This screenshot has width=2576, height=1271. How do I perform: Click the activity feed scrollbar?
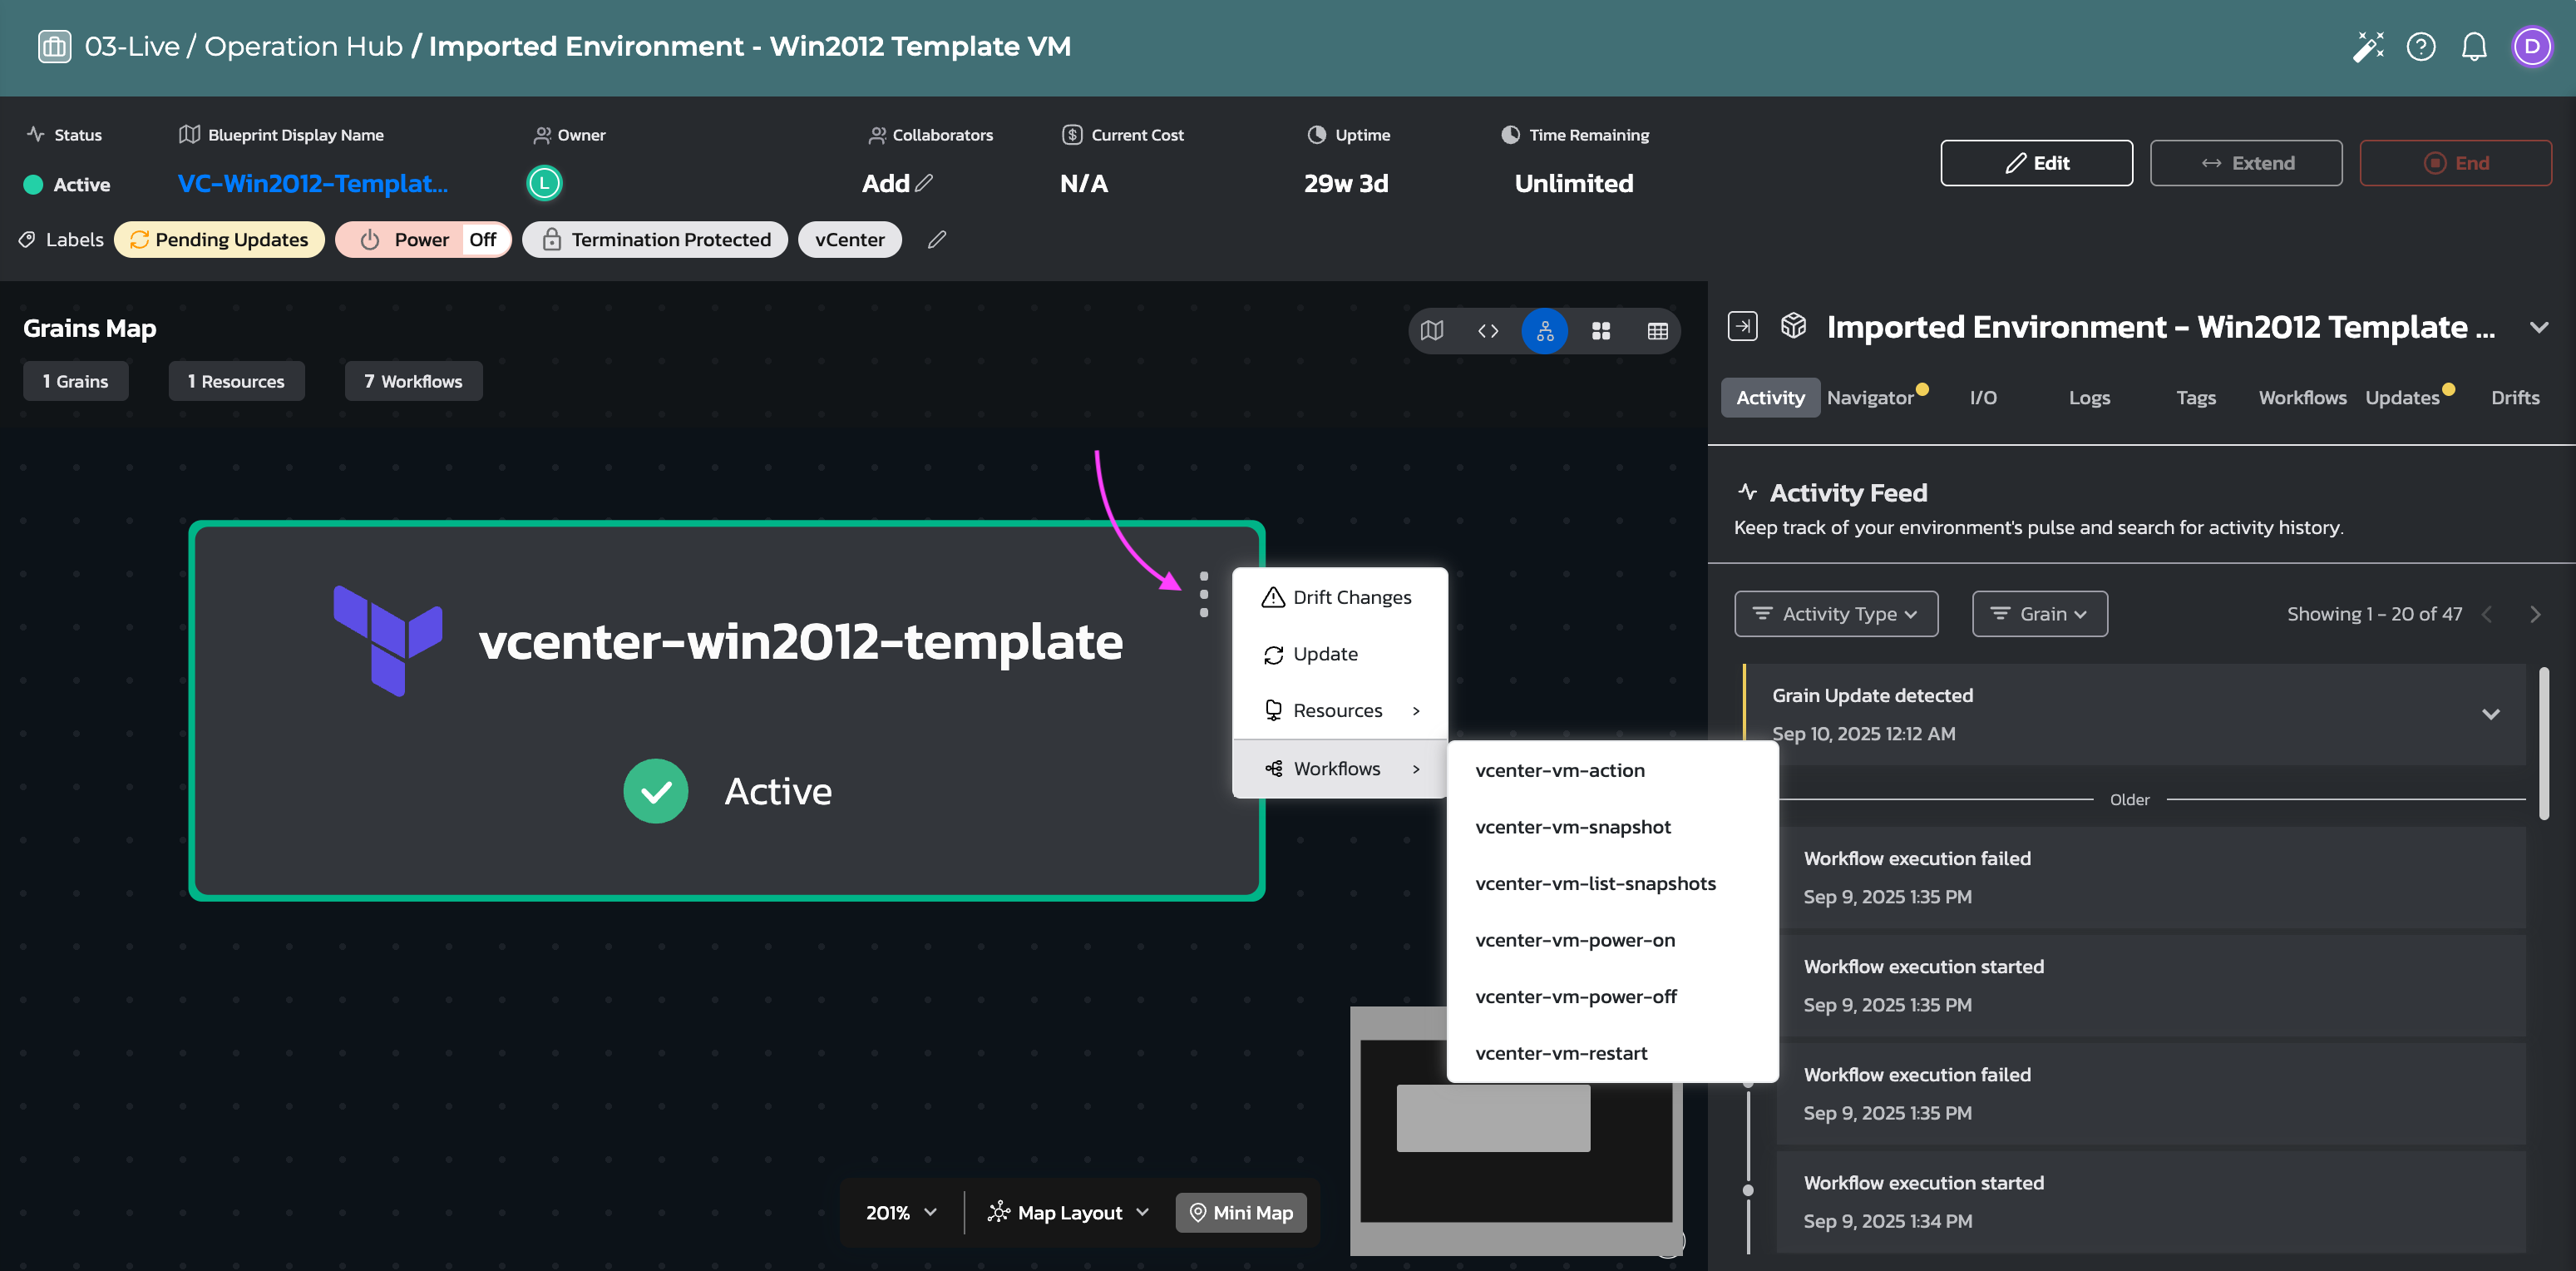tap(2543, 743)
